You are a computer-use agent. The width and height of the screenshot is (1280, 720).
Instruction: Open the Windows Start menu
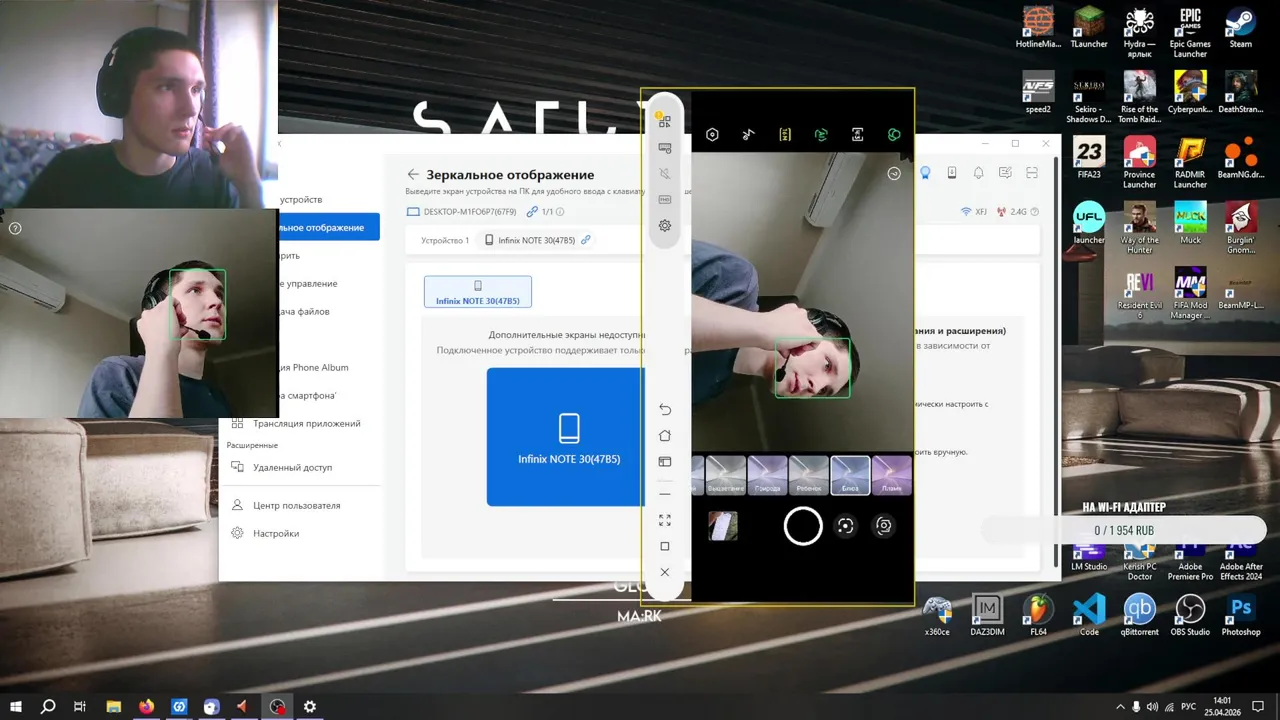tap(16, 706)
